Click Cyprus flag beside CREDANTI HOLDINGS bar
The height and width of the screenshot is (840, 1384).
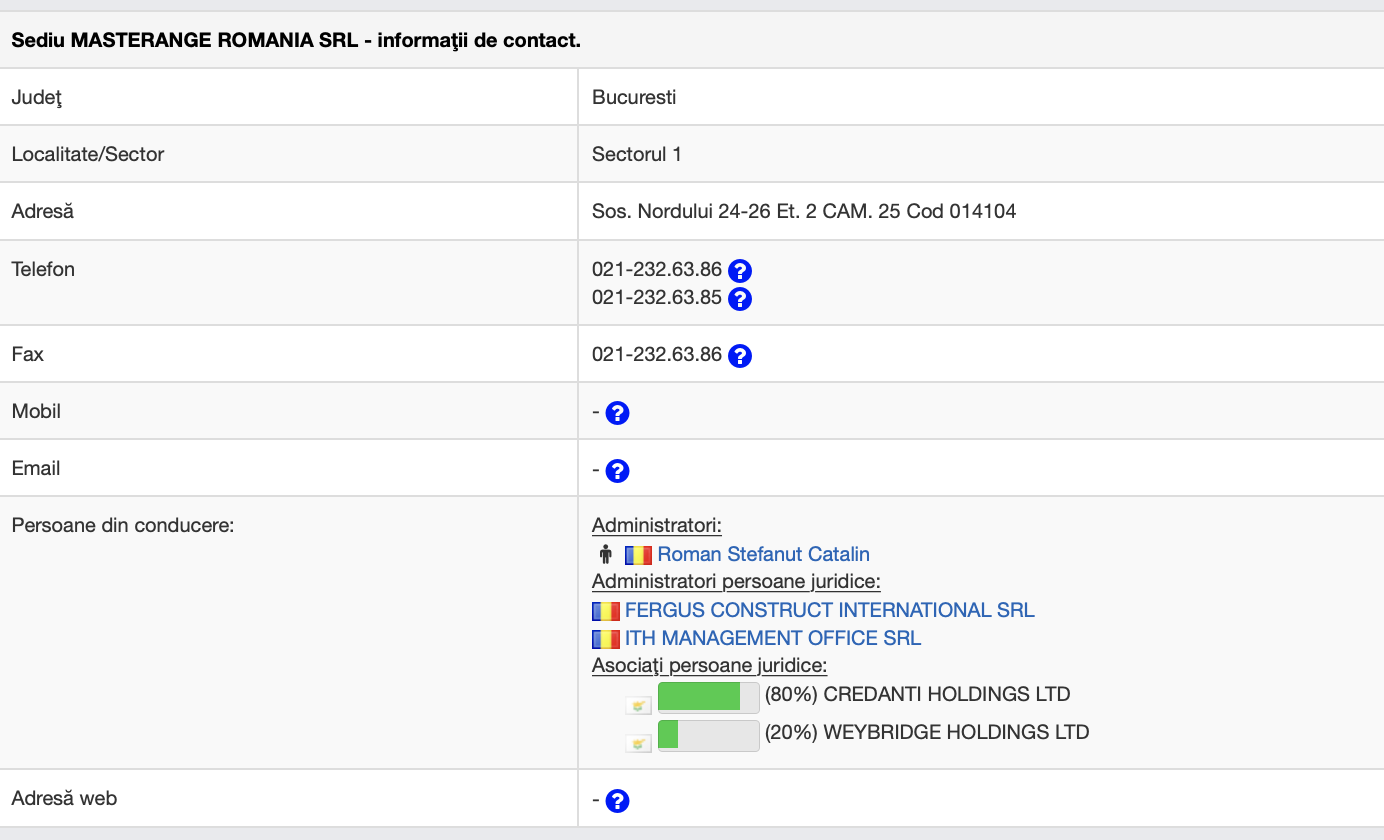point(638,705)
